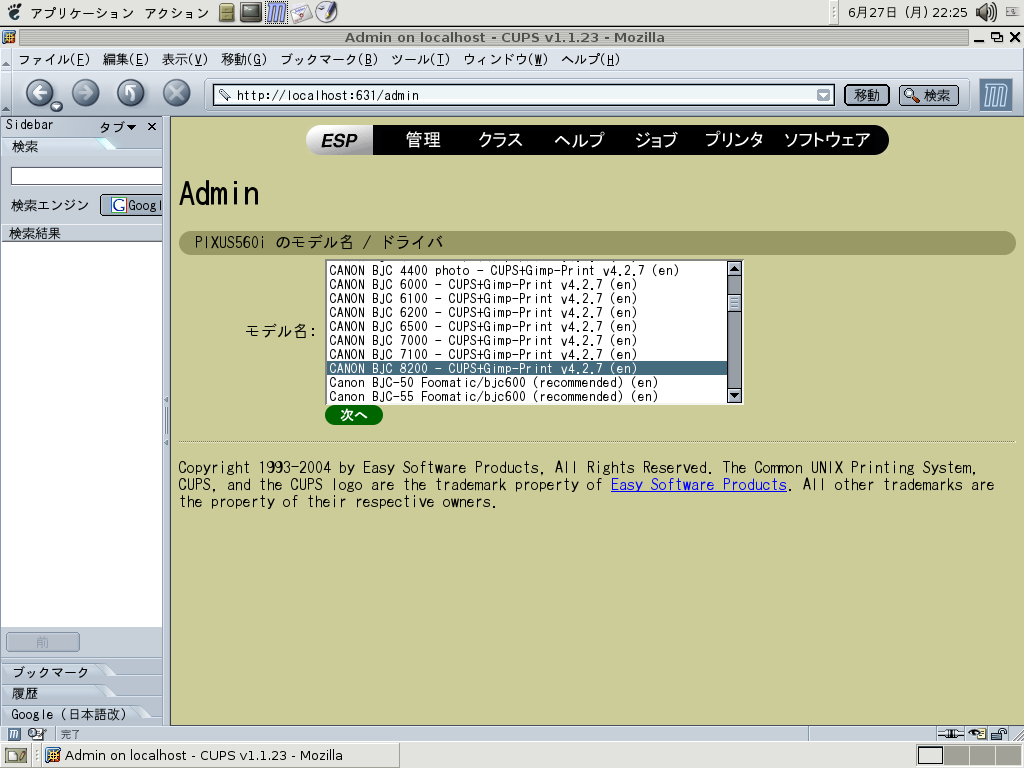Open the ツール(T) menu

(x=421, y=59)
